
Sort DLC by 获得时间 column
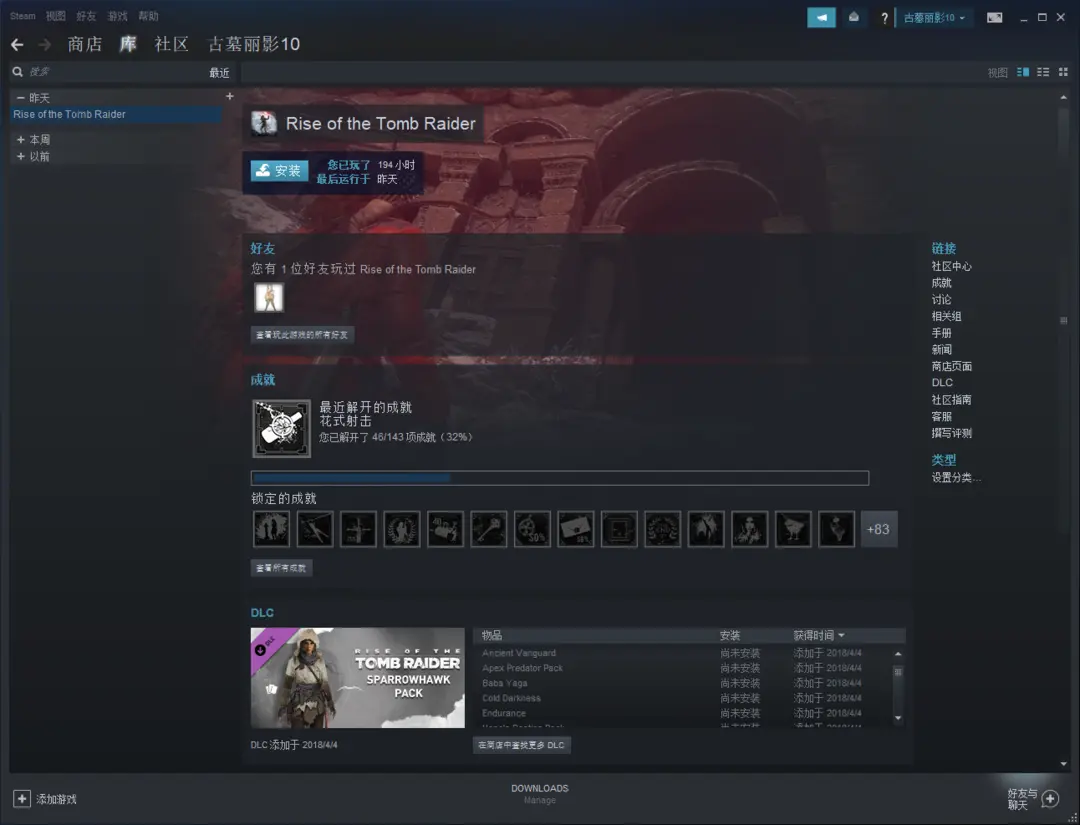tap(818, 635)
